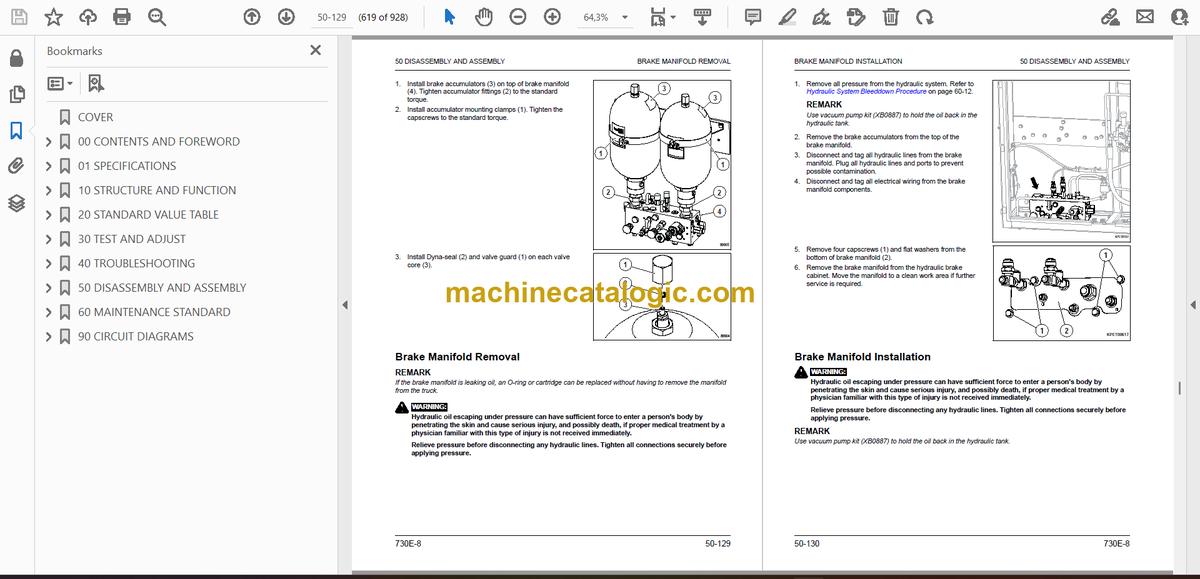Jump to 30 TEST AND ADJUST bookmark
1200x579 pixels.
tap(132, 239)
